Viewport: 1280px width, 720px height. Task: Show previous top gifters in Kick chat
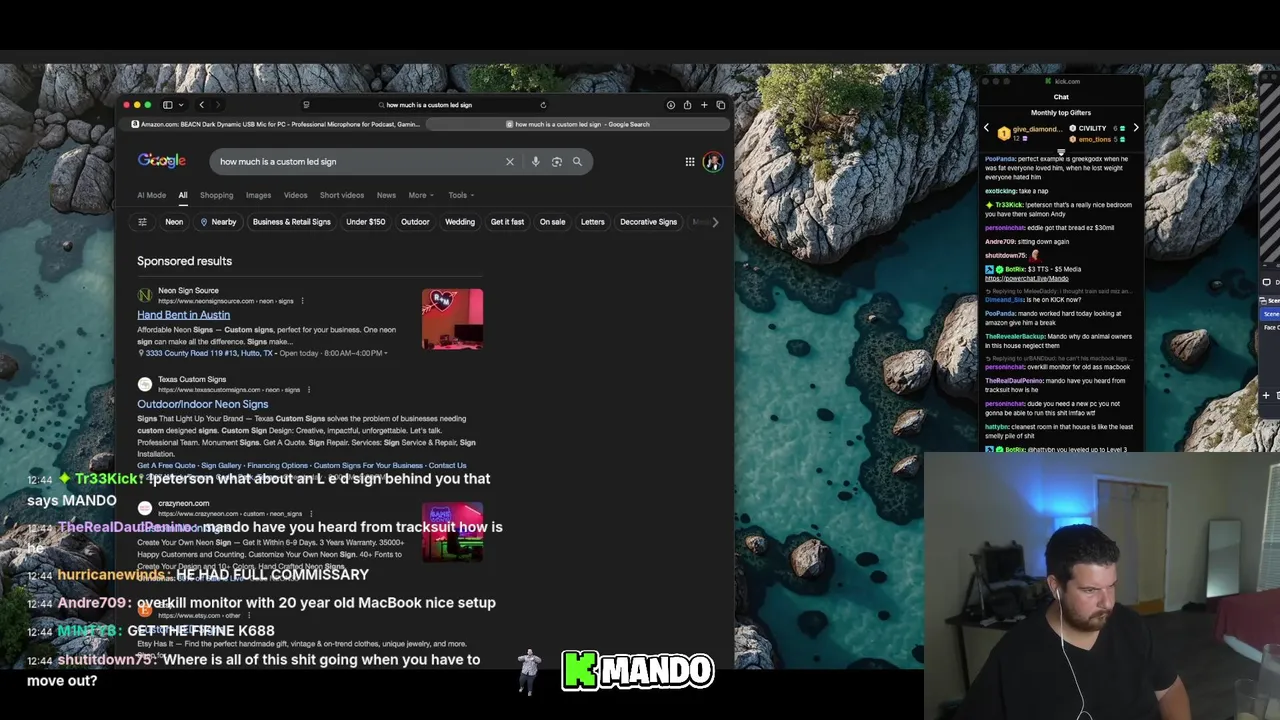(986, 128)
